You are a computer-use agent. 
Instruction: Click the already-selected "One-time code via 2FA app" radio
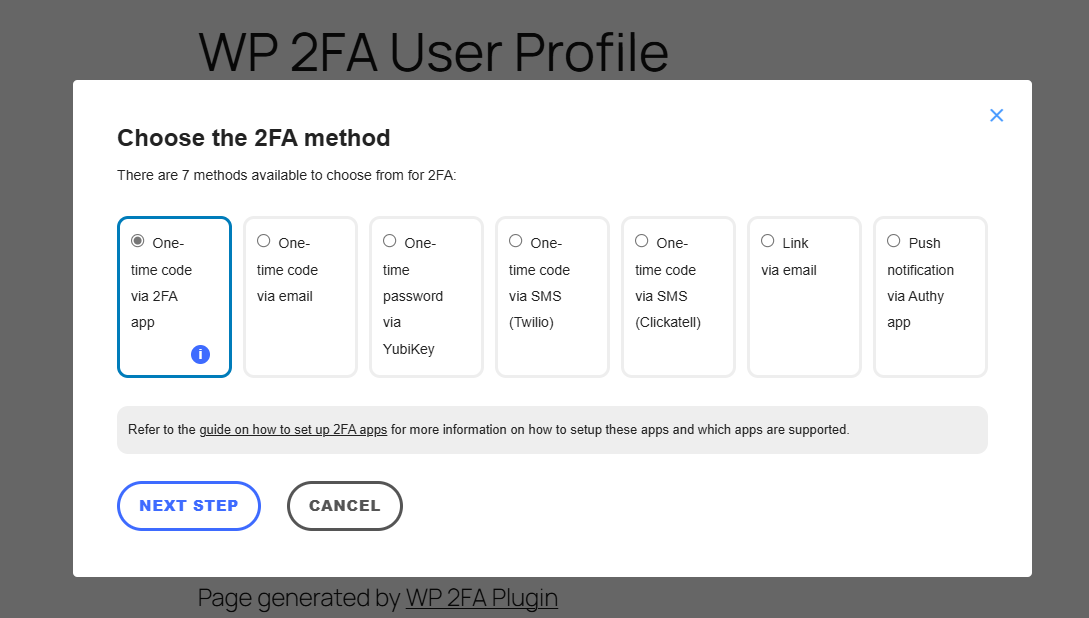click(137, 240)
